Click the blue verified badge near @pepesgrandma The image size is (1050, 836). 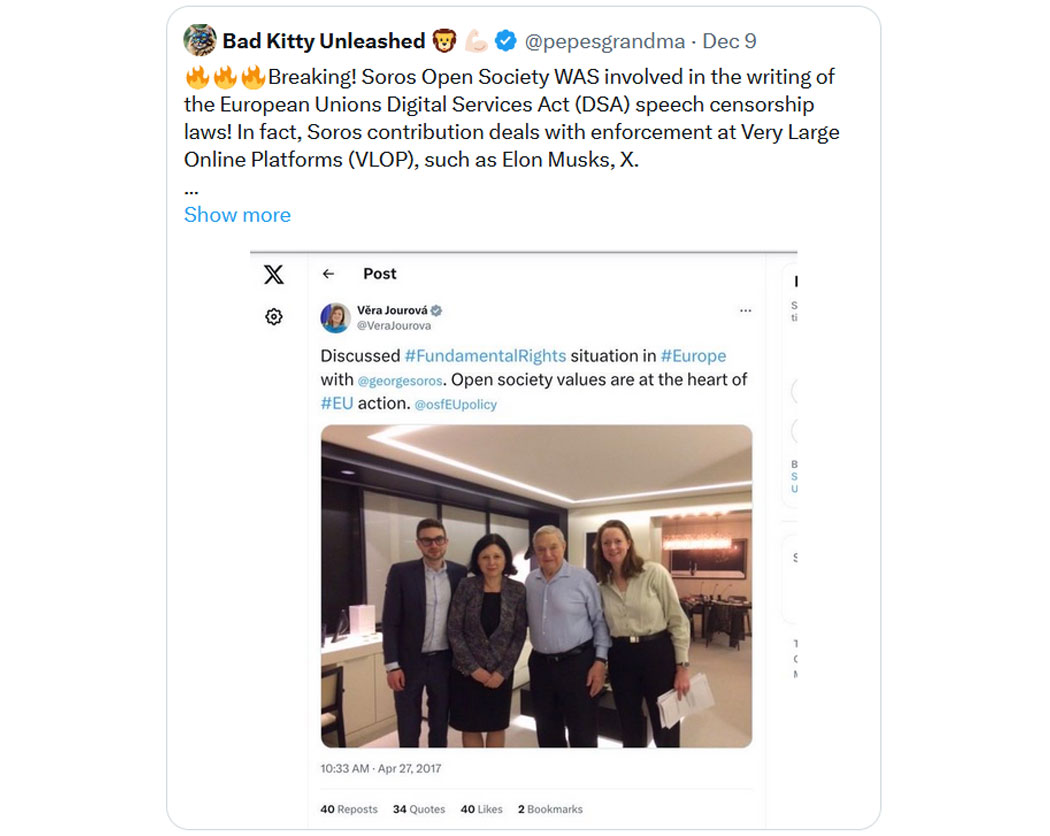point(506,41)
